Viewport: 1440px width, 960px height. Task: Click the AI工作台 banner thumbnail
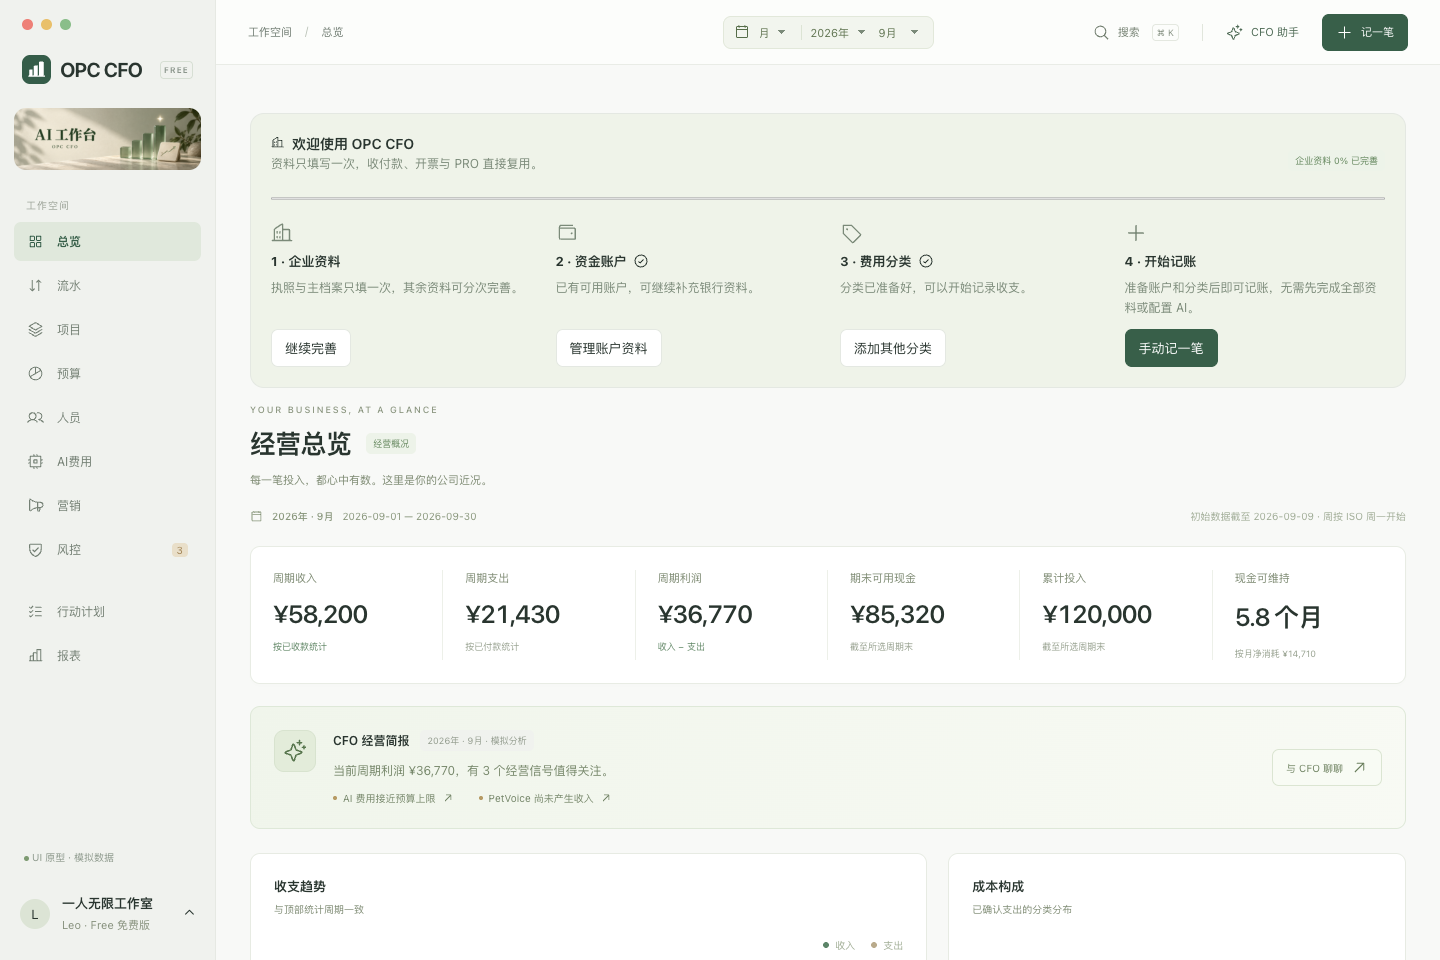(x=107, y=139)
